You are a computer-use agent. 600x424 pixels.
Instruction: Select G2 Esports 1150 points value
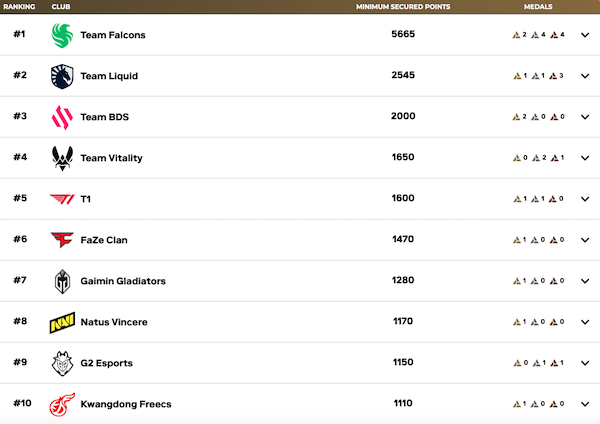(403, 363)
